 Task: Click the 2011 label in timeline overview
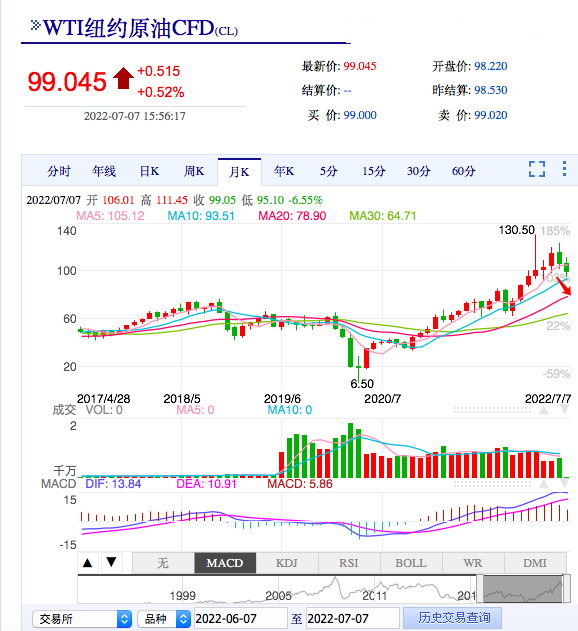pos(374,596)
